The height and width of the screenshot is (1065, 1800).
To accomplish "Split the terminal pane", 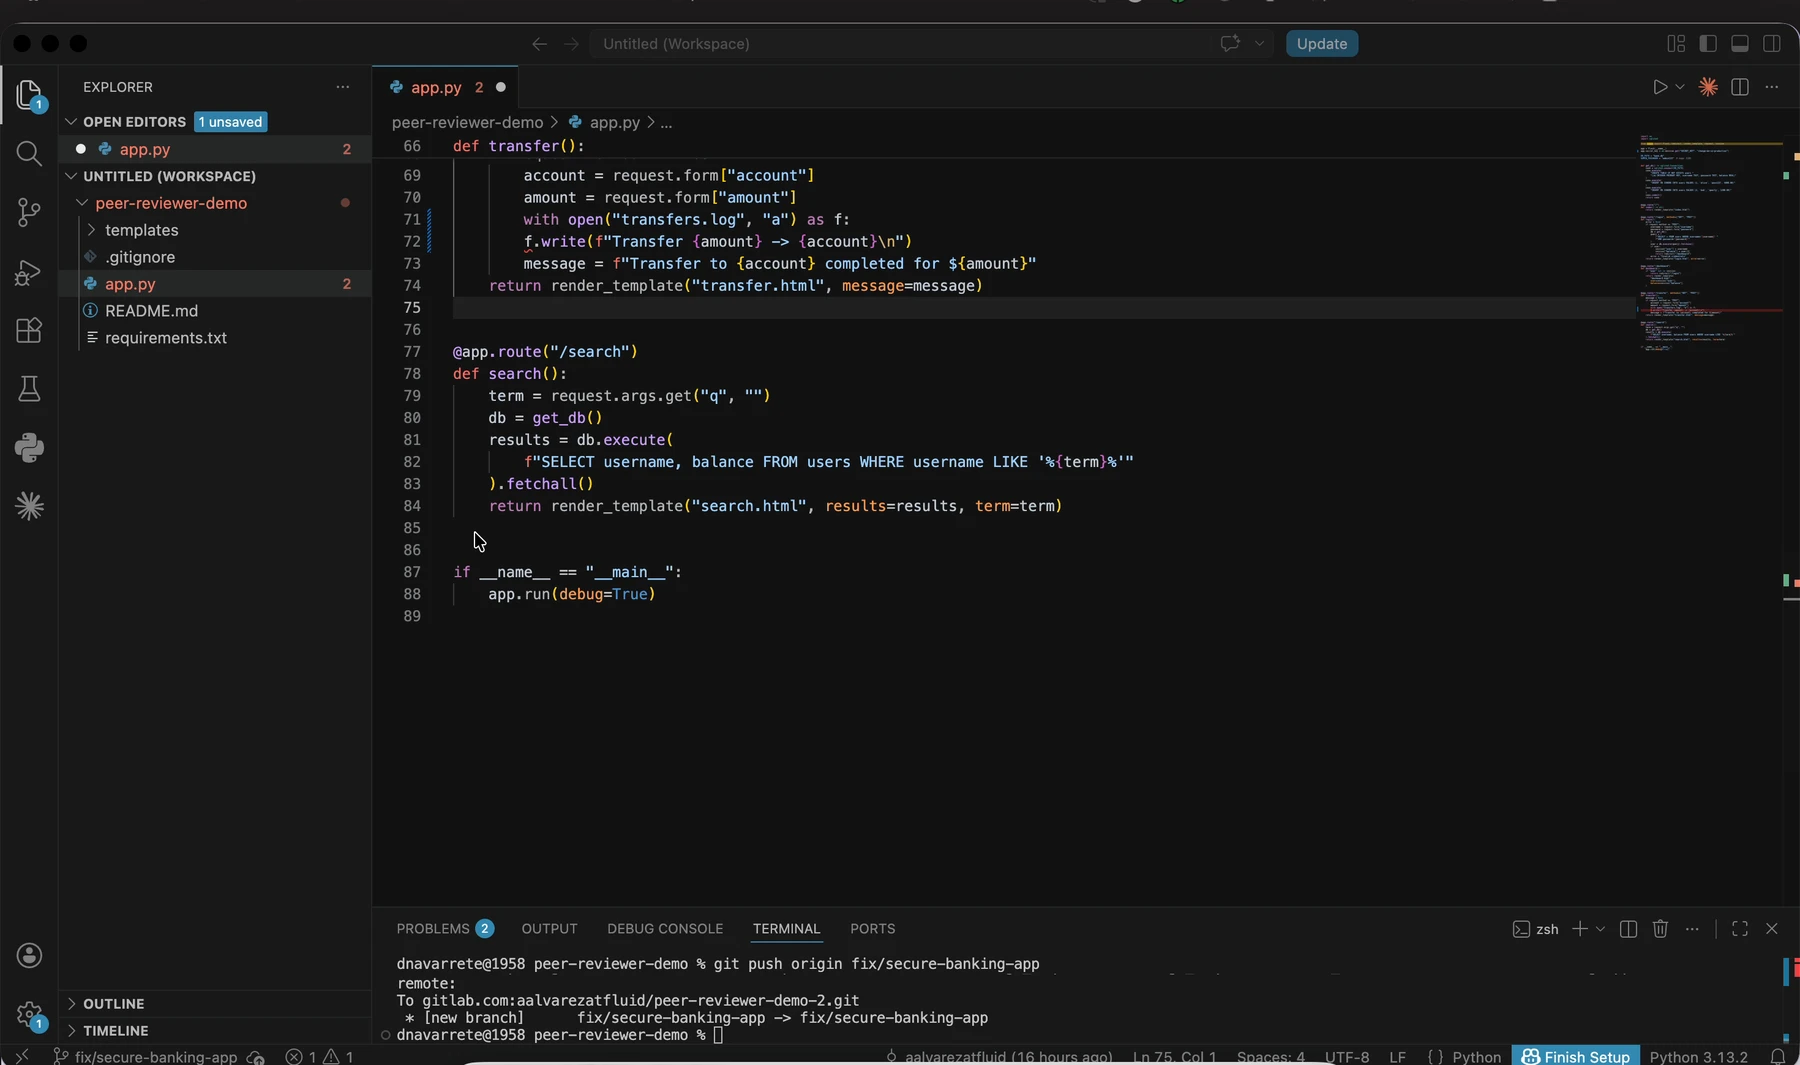I will 1628,929.
